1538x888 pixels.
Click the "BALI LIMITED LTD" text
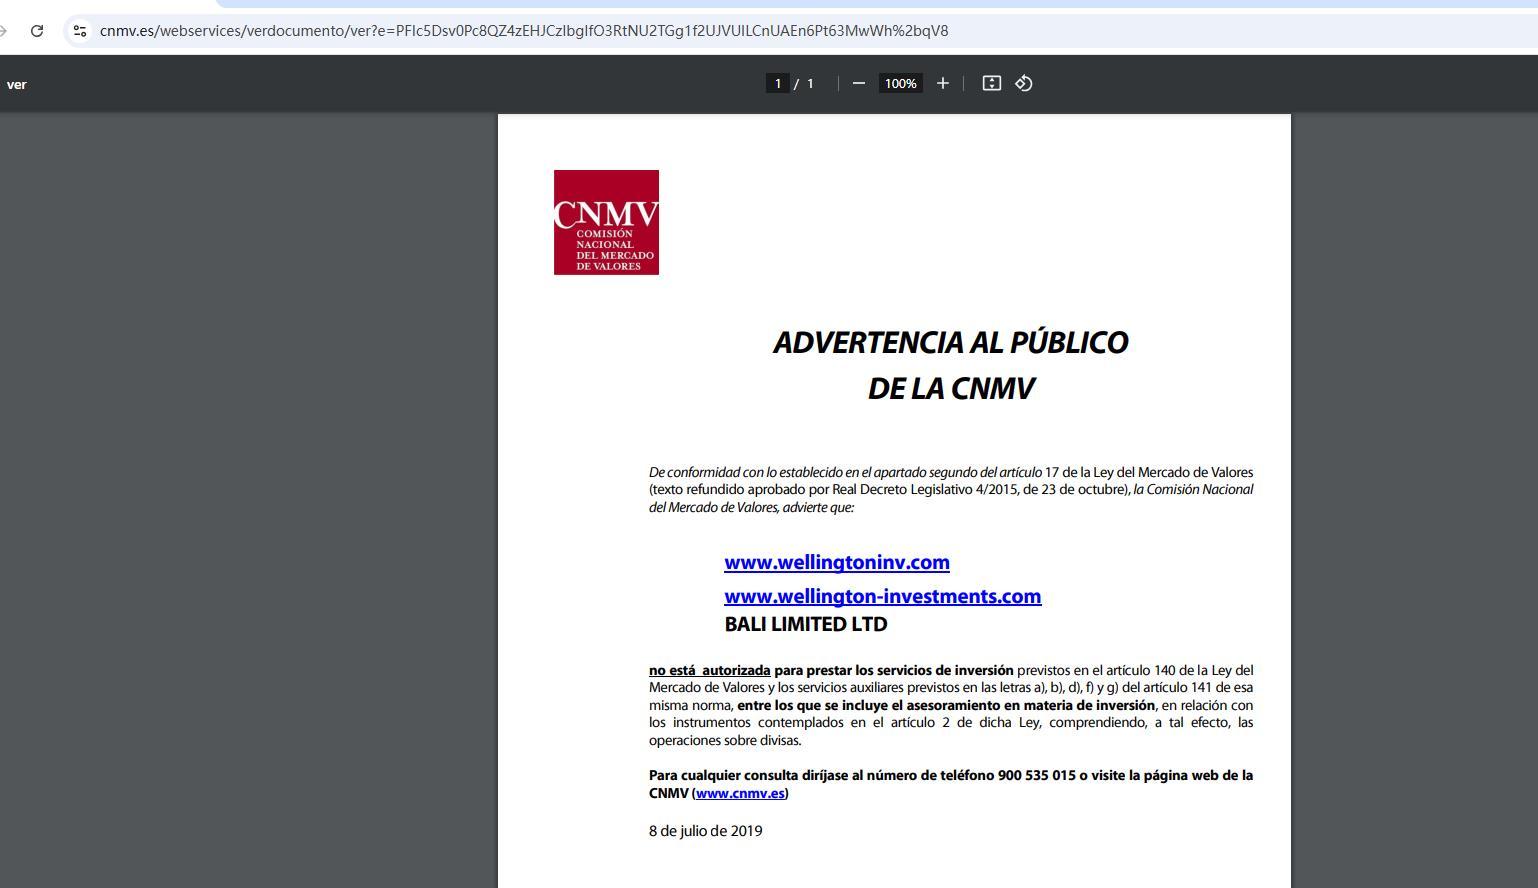click(805, 624)
